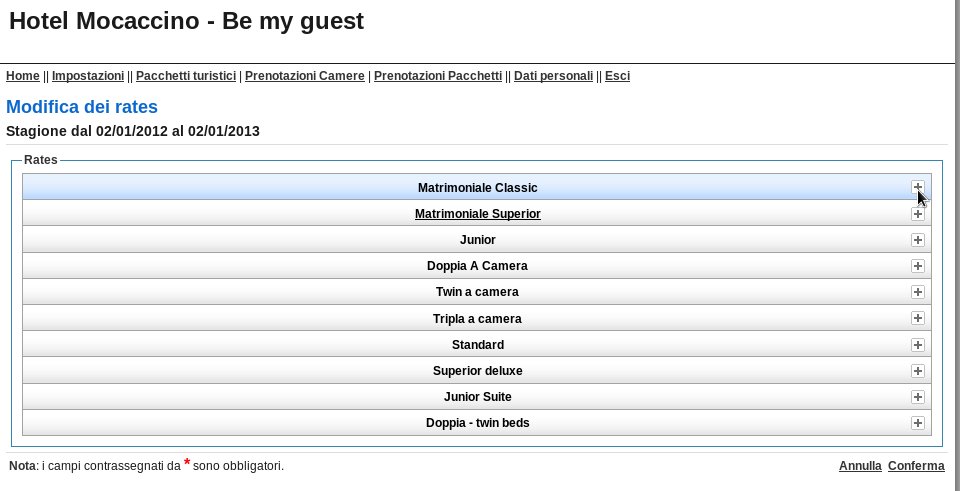960x491 pixels.
Task: Expand the Matrimoniale Superior header row
Action: point(477,214)
